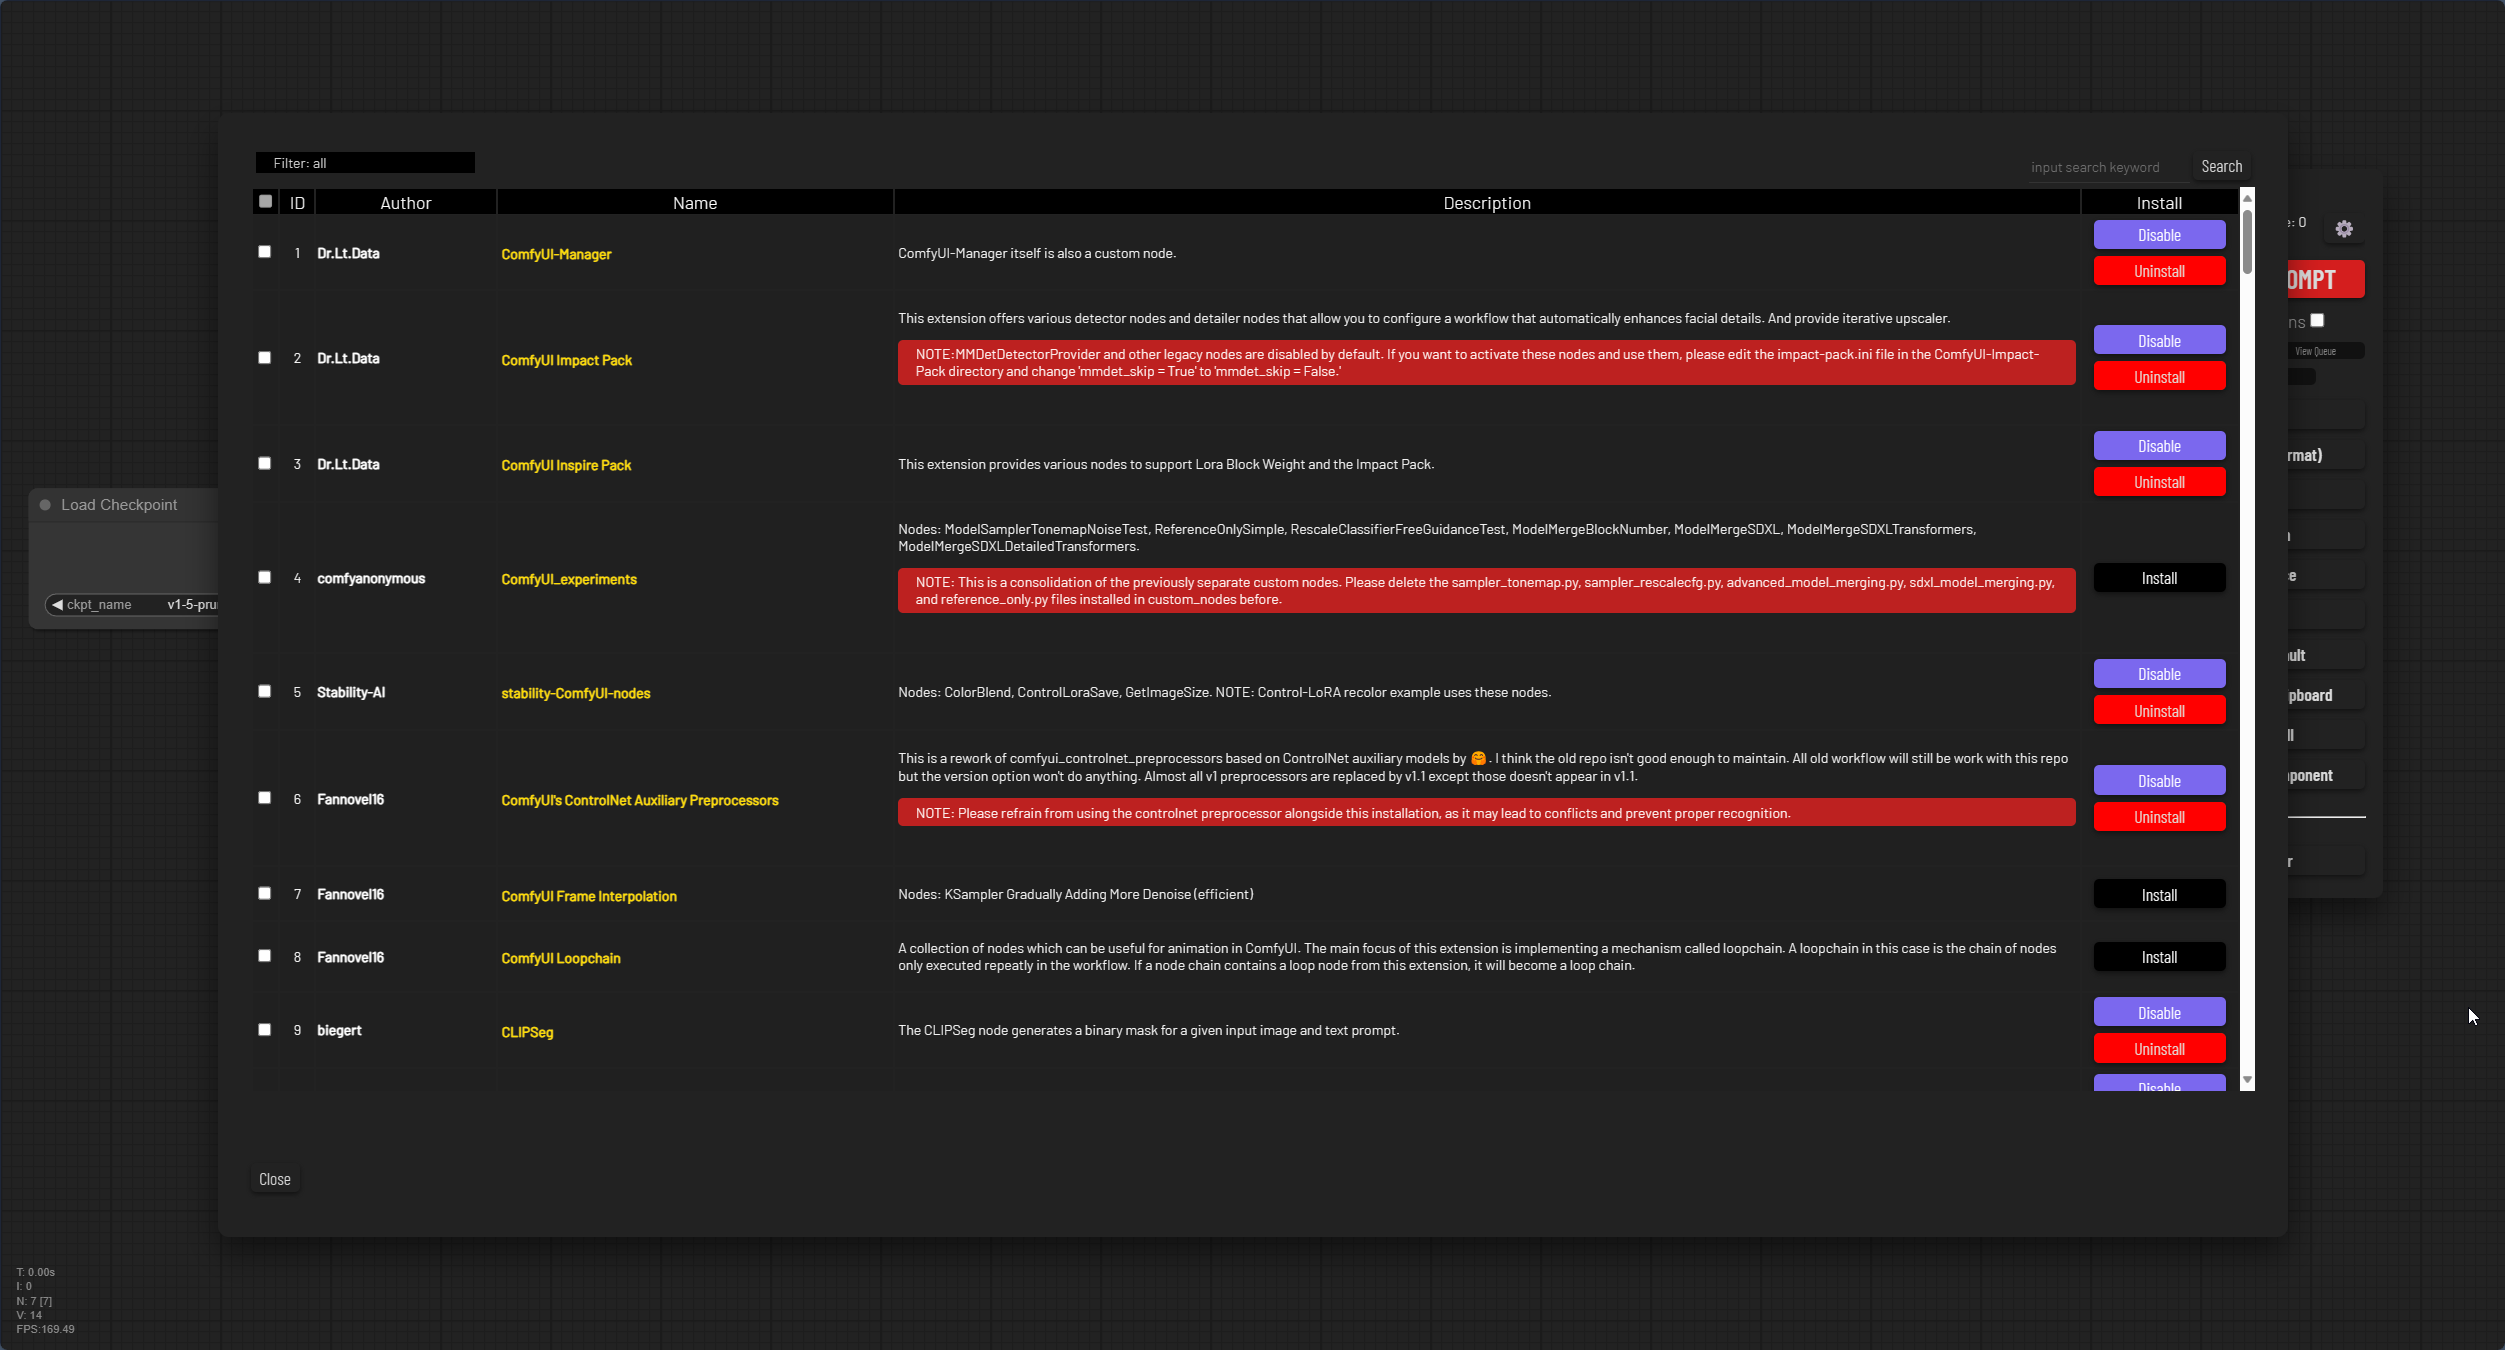Click the Description column header
Screen dimensions: 2505x1350
(x=1487, y=203)
